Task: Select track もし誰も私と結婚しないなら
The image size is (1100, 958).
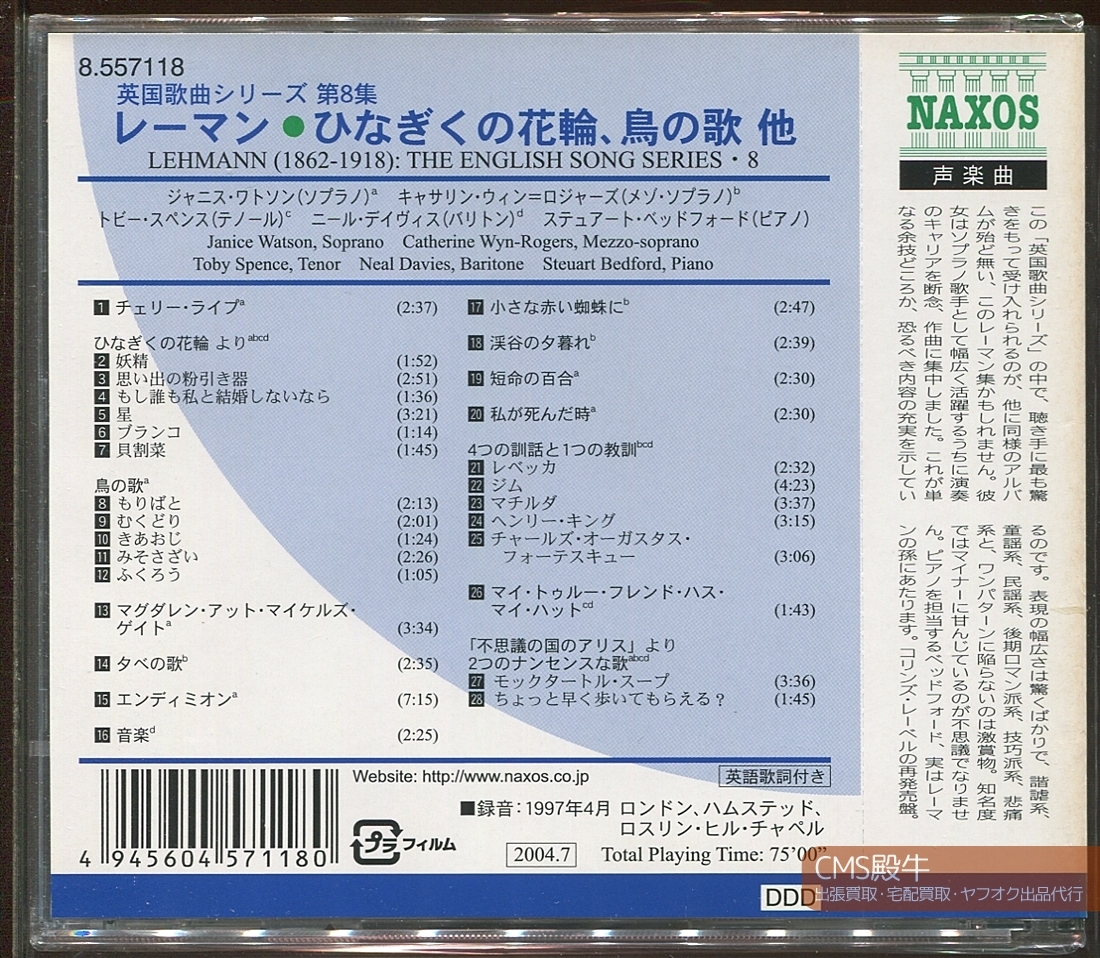Action: [x=223, y=397]
